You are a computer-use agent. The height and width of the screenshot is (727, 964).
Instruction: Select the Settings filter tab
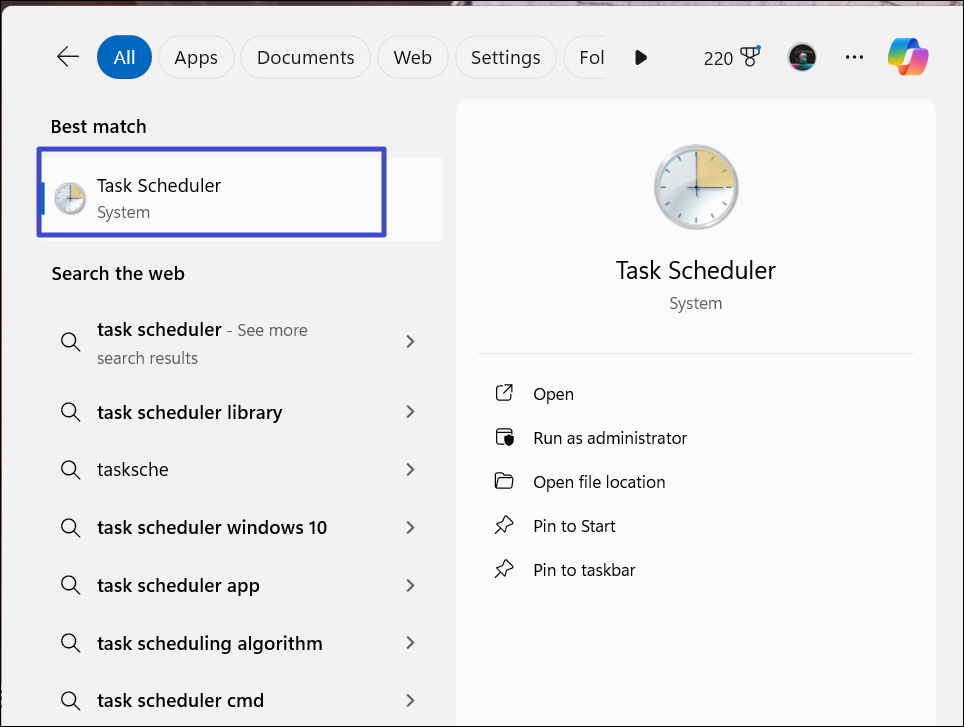pos(505,57)
